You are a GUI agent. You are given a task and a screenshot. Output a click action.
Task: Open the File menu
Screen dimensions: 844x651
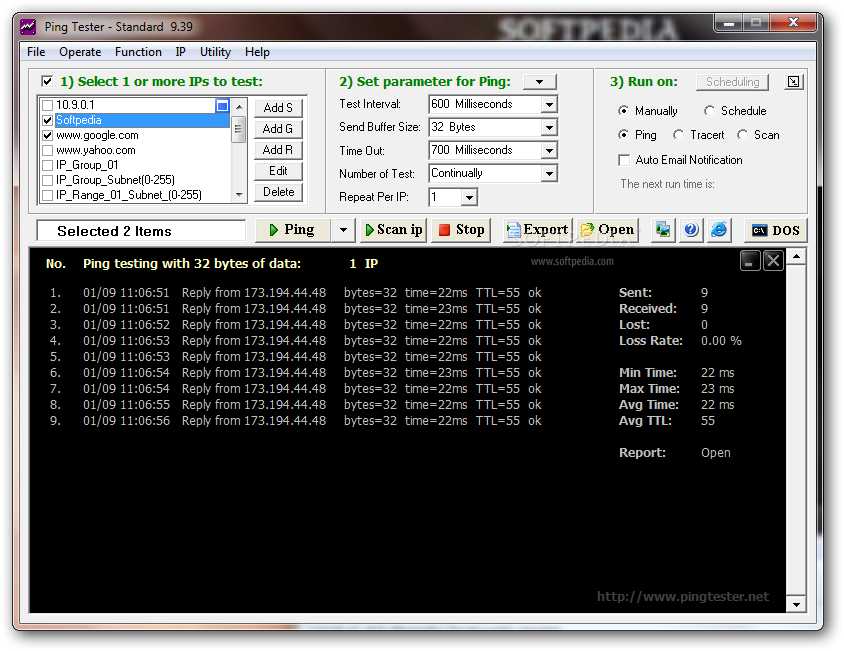tap(36, 52)
